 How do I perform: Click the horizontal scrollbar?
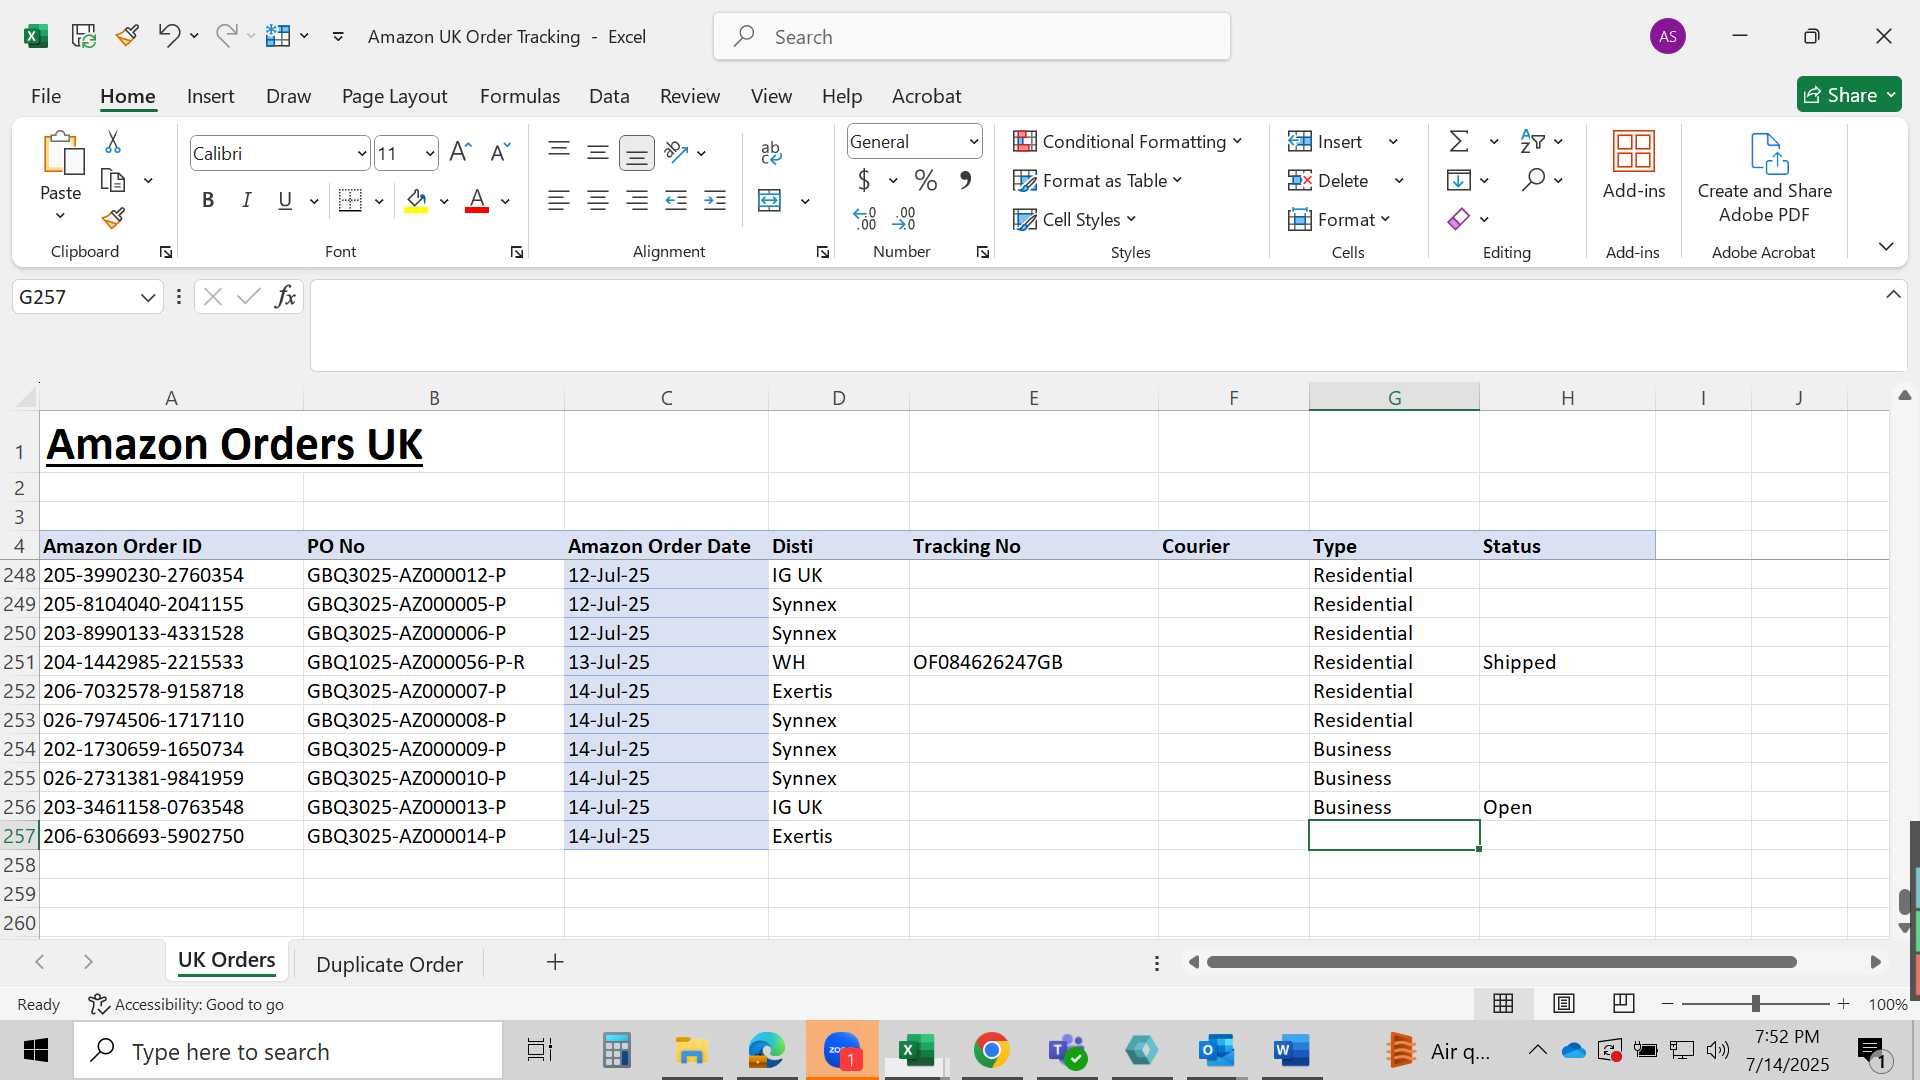1501,962
